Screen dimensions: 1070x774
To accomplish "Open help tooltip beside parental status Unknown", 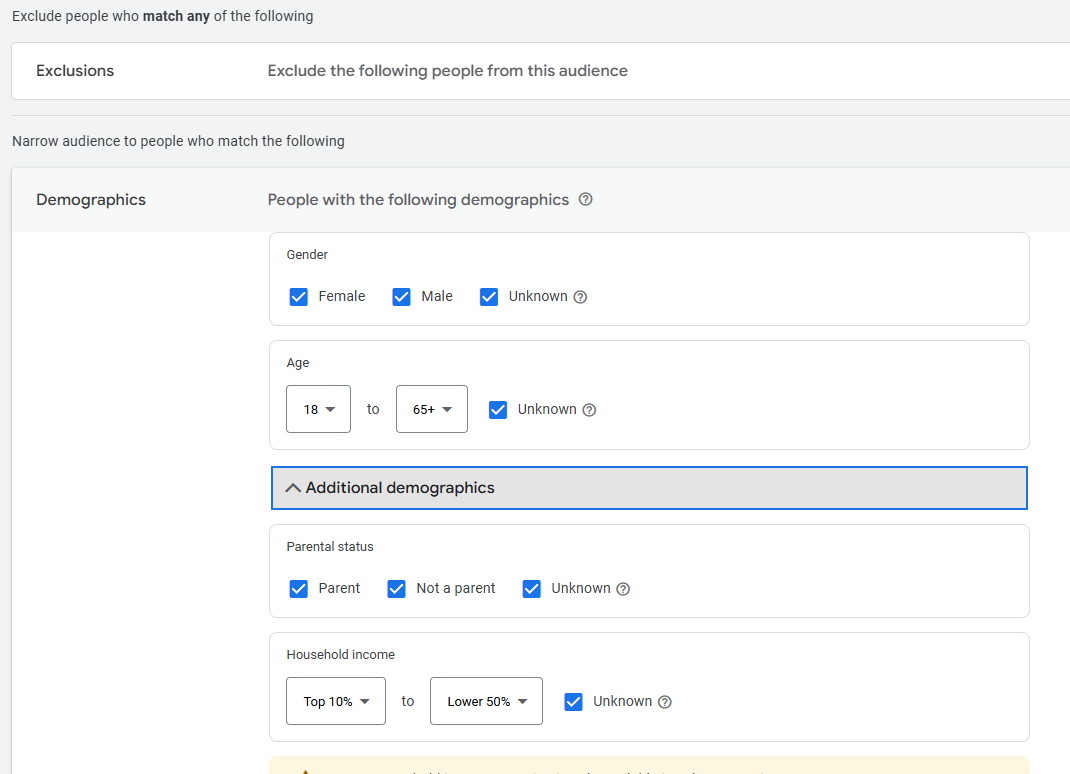I will [624, 588].
